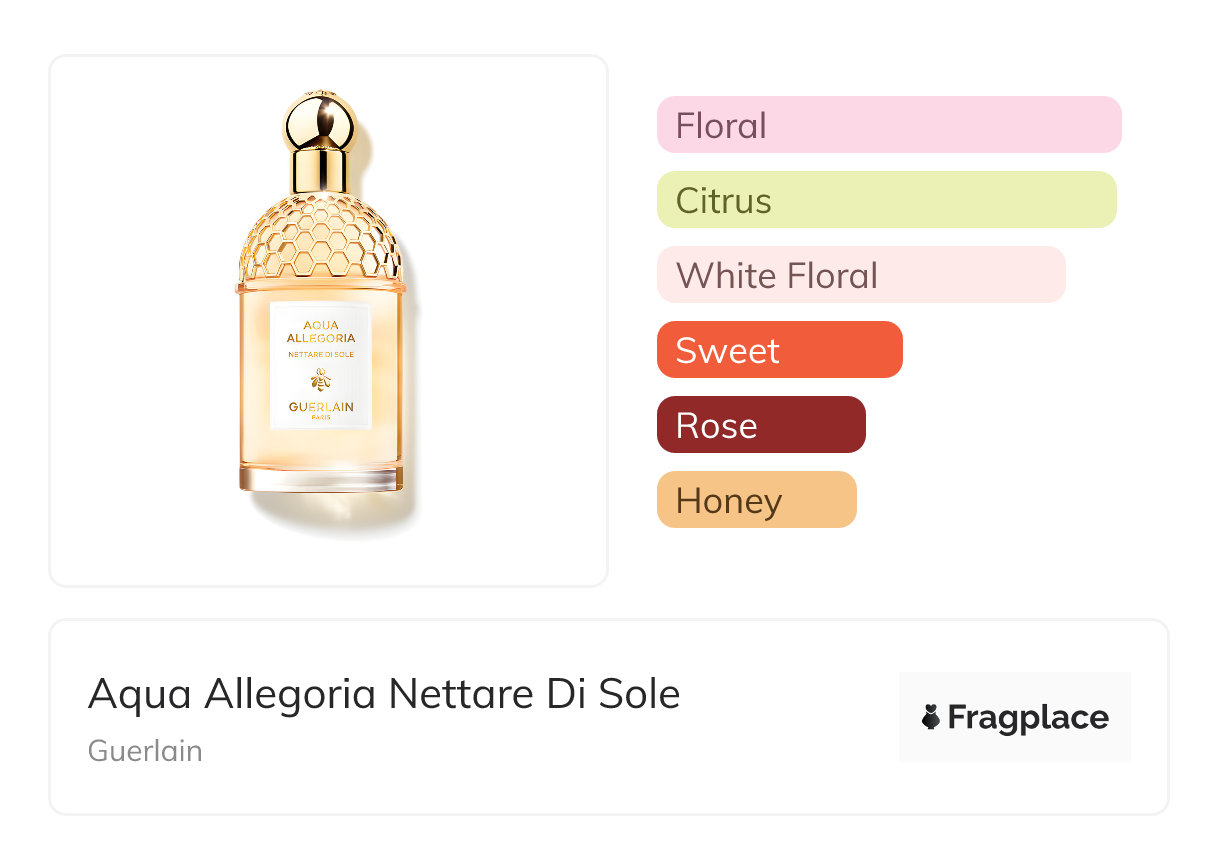This screenshot has width=1218, height=864.
Task: Click the AQUA ALLEGORIA text on bottle
Action: [x=320, y=331]
